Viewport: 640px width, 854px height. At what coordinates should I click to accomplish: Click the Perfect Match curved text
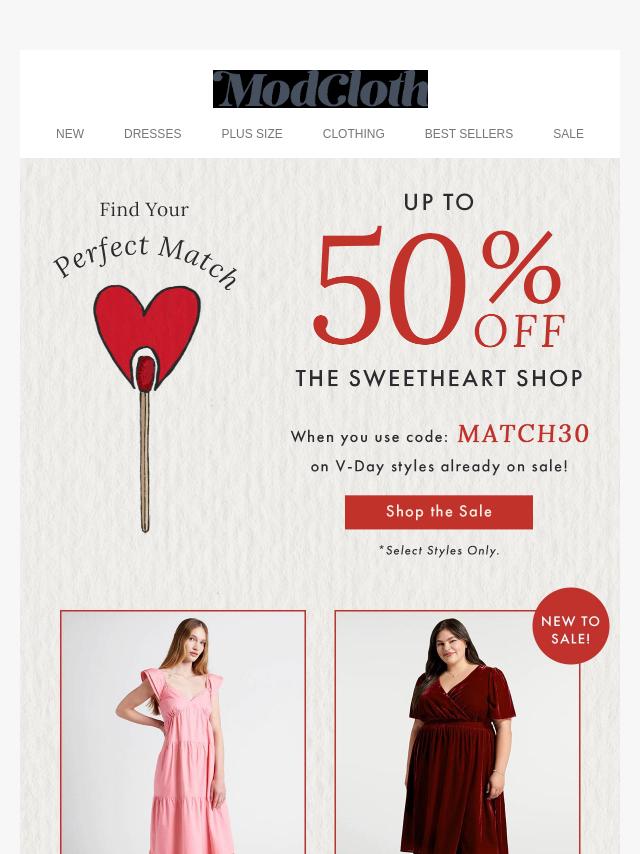click(x=145, y=261)
